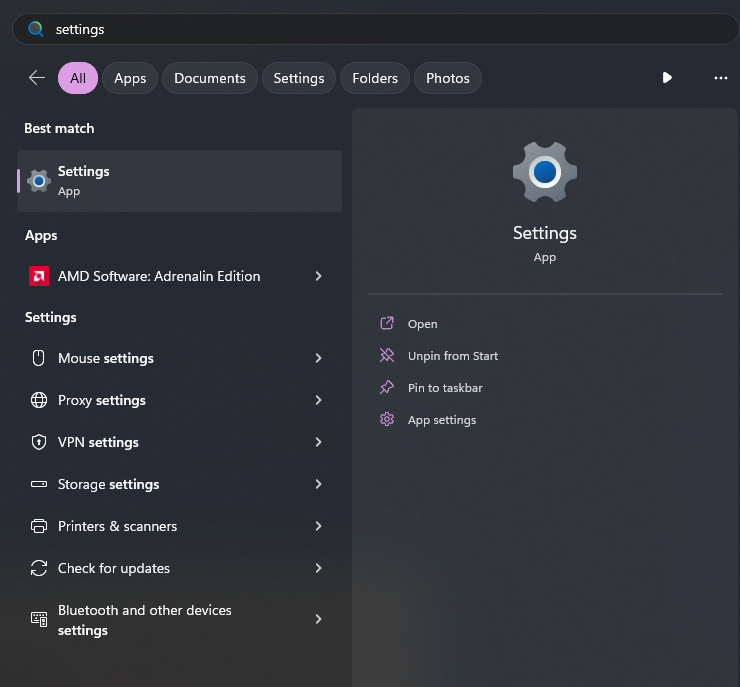Image resolution: width=740 pixels, height=687 pixels.
Task: Click the search box containing 'settings'
Action: [x=380, y=29]
